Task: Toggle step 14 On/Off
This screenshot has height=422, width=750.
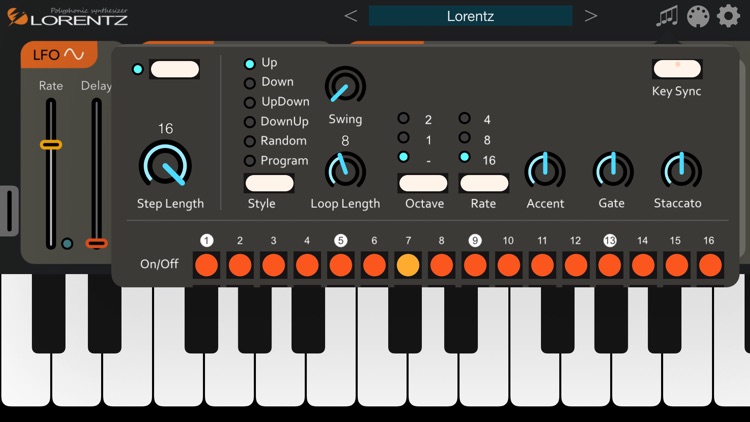Action: 643,265
